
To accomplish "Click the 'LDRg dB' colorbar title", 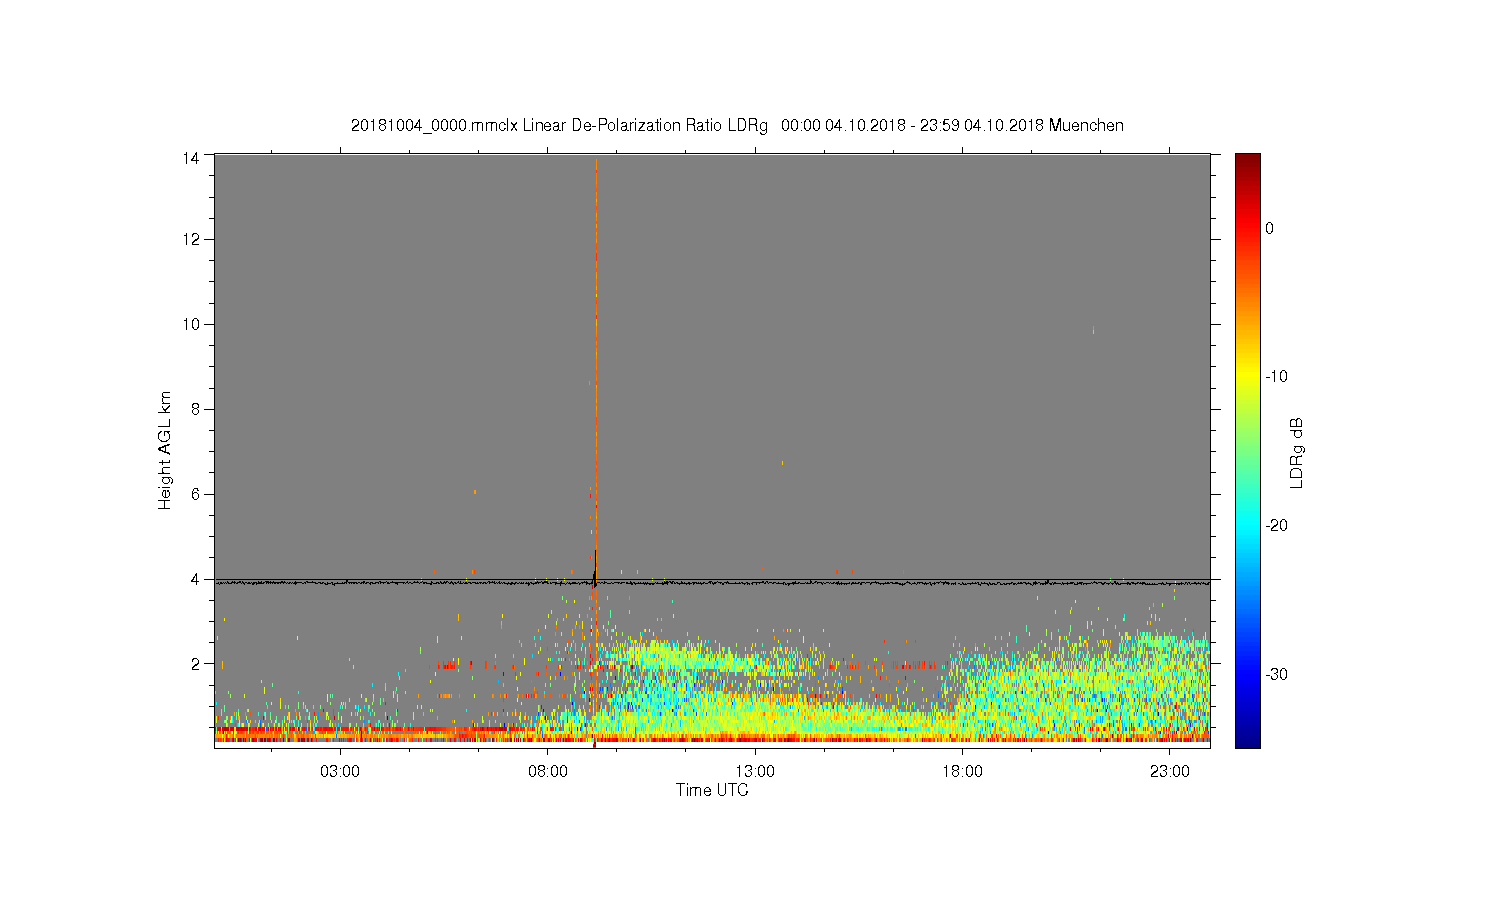I will [x=1297, y=452].
